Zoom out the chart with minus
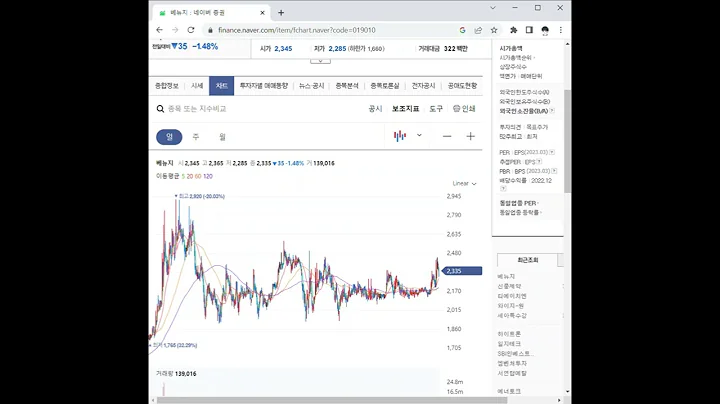Screen dimensions: 720x404 coord(447,136)
